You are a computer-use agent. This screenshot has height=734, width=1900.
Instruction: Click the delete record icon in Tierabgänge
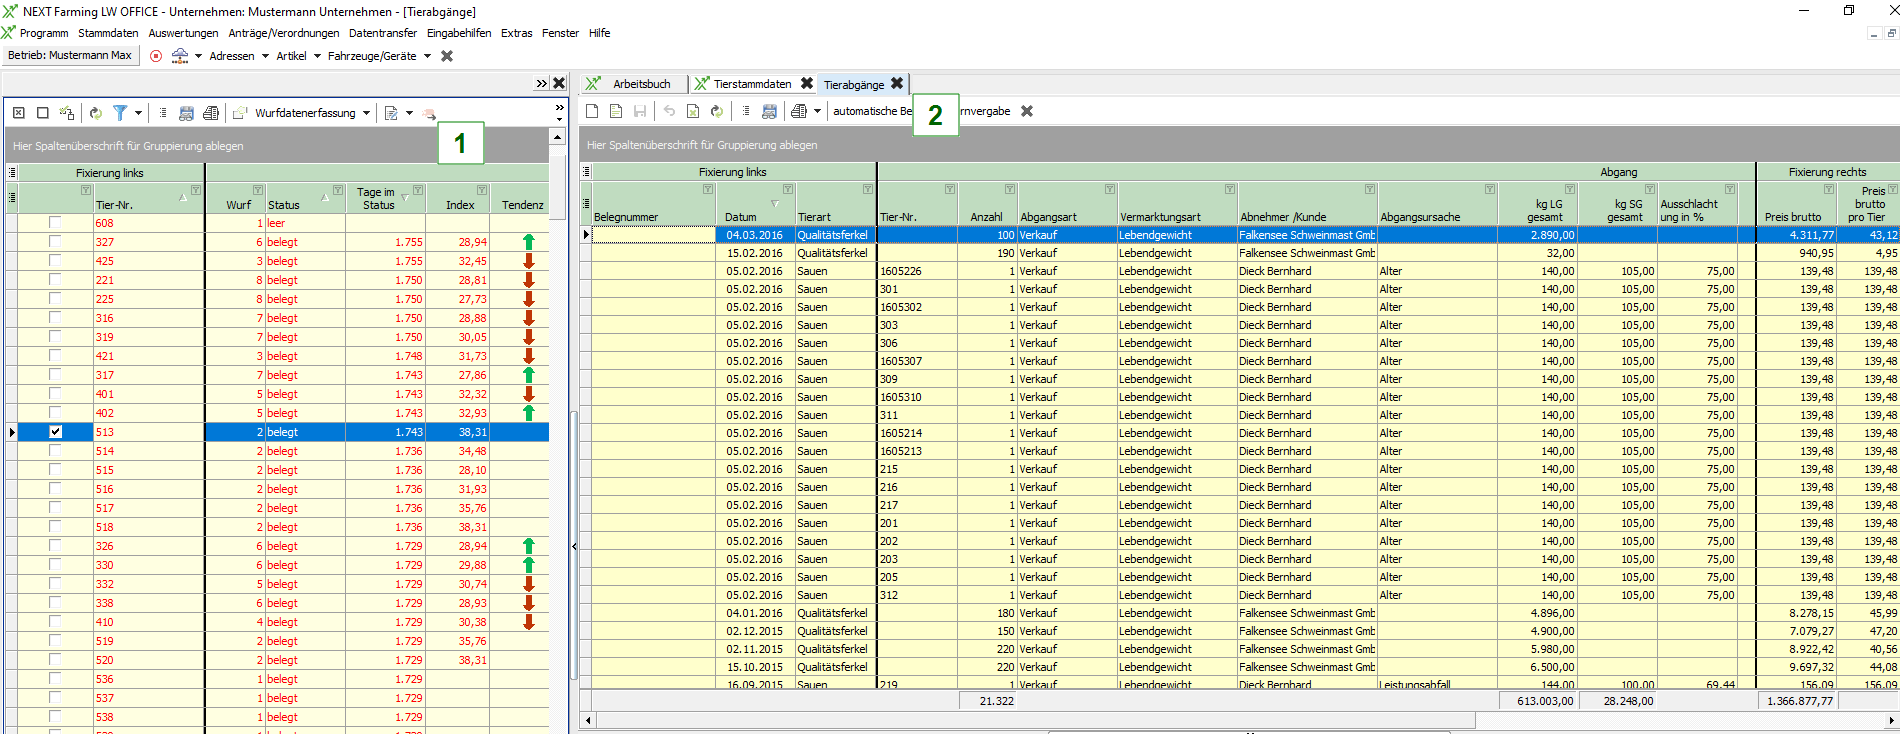(693, 111)
